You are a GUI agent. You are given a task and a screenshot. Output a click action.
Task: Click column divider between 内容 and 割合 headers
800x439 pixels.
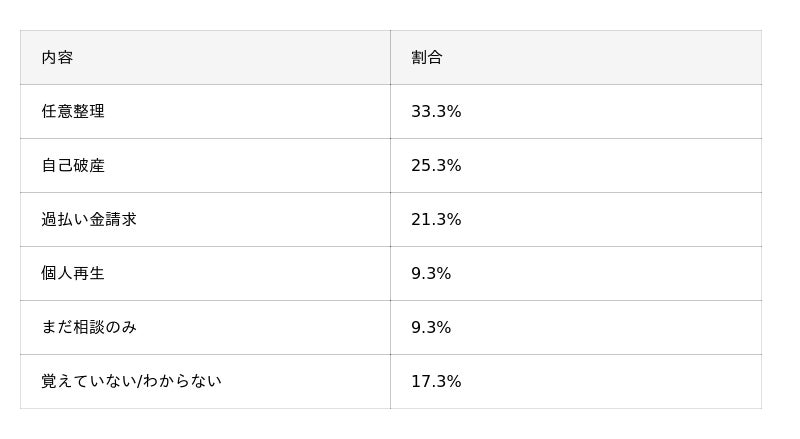tap(390, 58)
